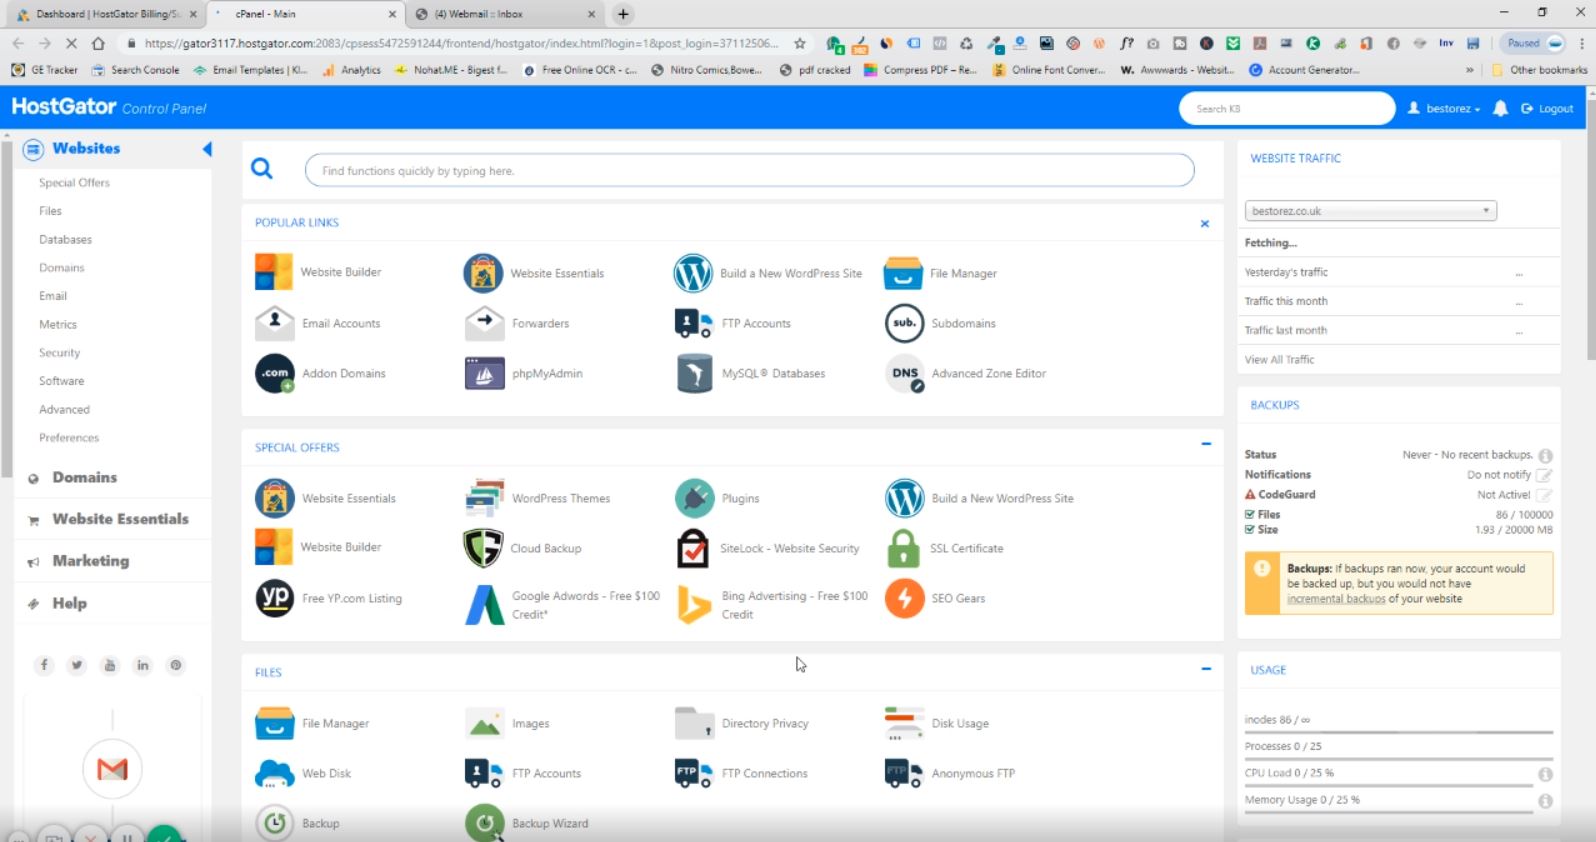The width and height of the screenshot is (1596, 842).
Task: Select Security in sidebar menu
Action: point(59,353)
